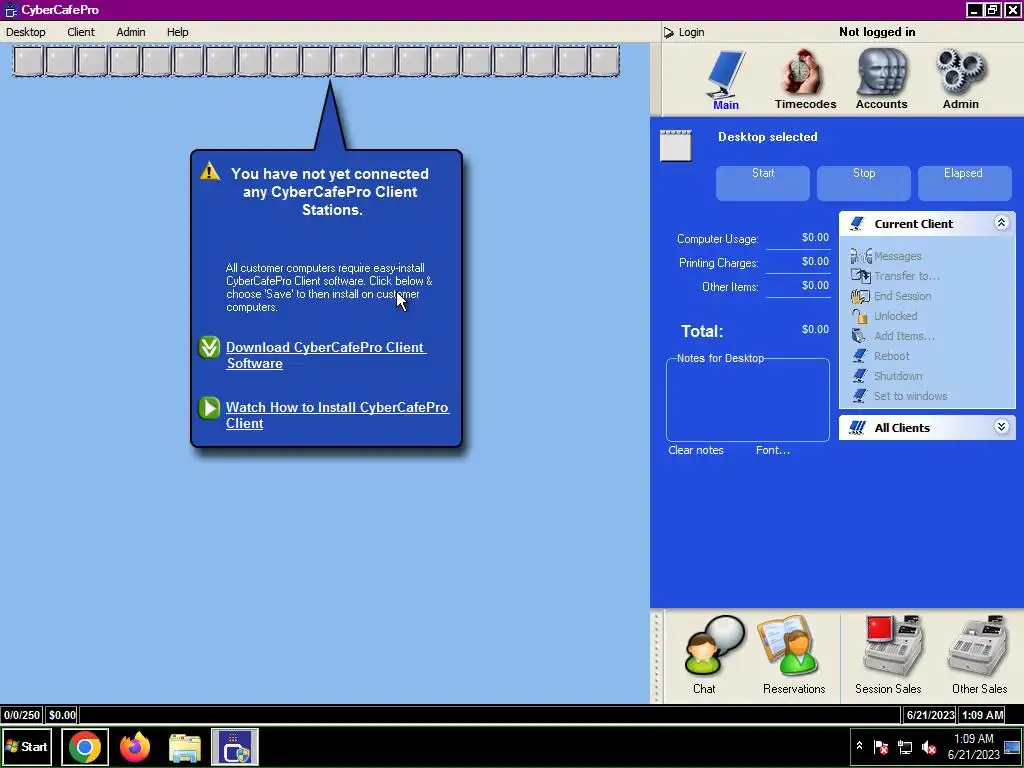Click the security flag tray icon

(x=881, y=746)
